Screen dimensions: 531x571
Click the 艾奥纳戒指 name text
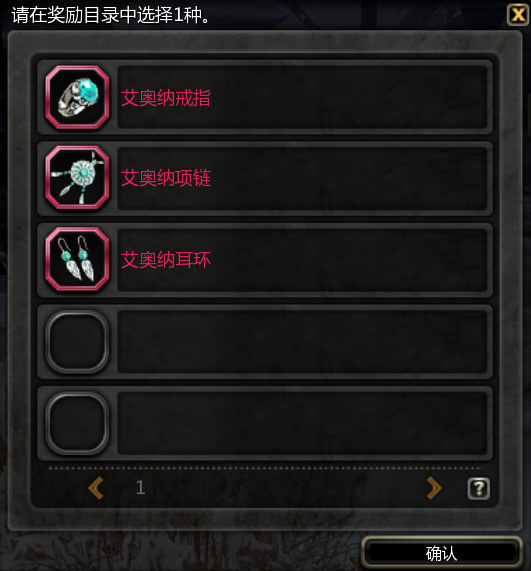[165, 98]
